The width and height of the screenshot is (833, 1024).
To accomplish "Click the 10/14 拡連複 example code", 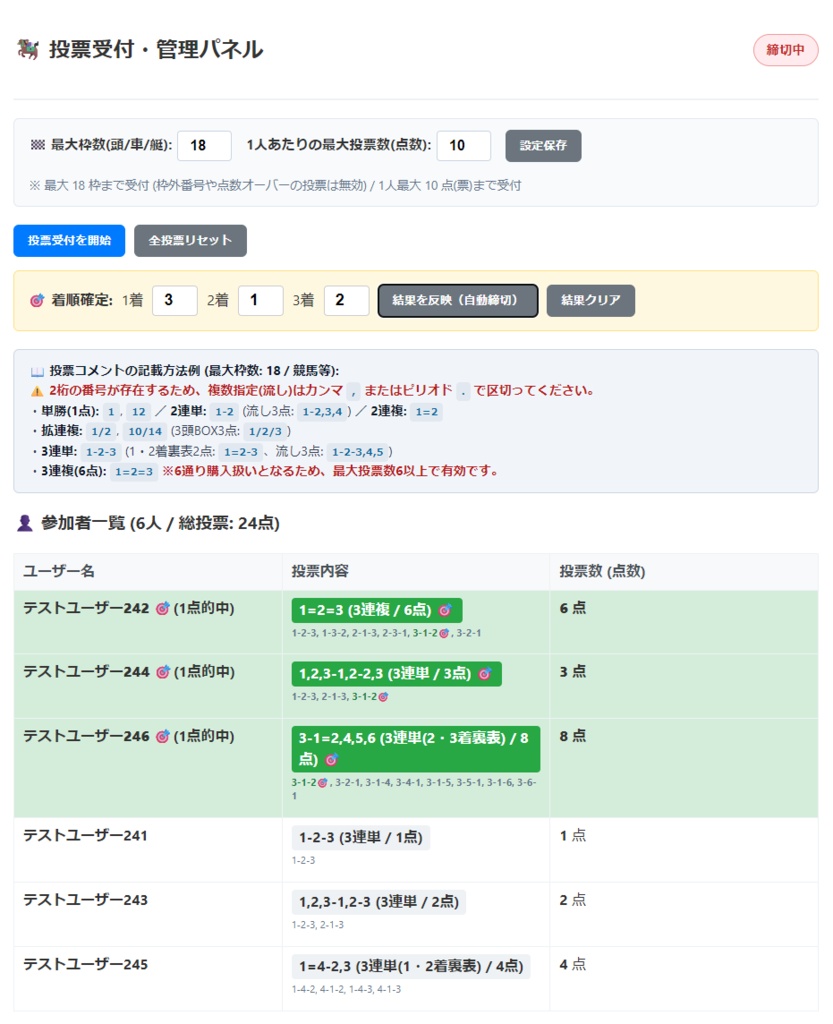I will coord(145,431).
